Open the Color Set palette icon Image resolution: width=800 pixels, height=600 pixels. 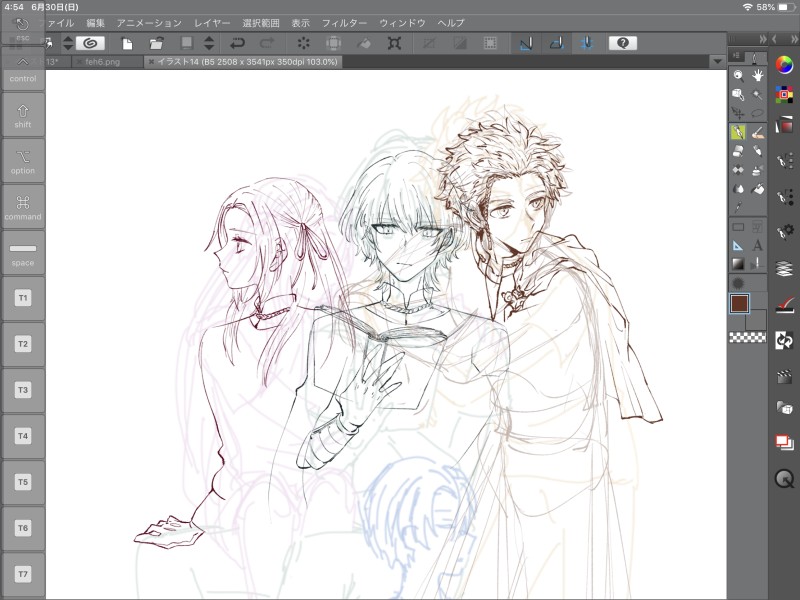[x=784, y=94]
